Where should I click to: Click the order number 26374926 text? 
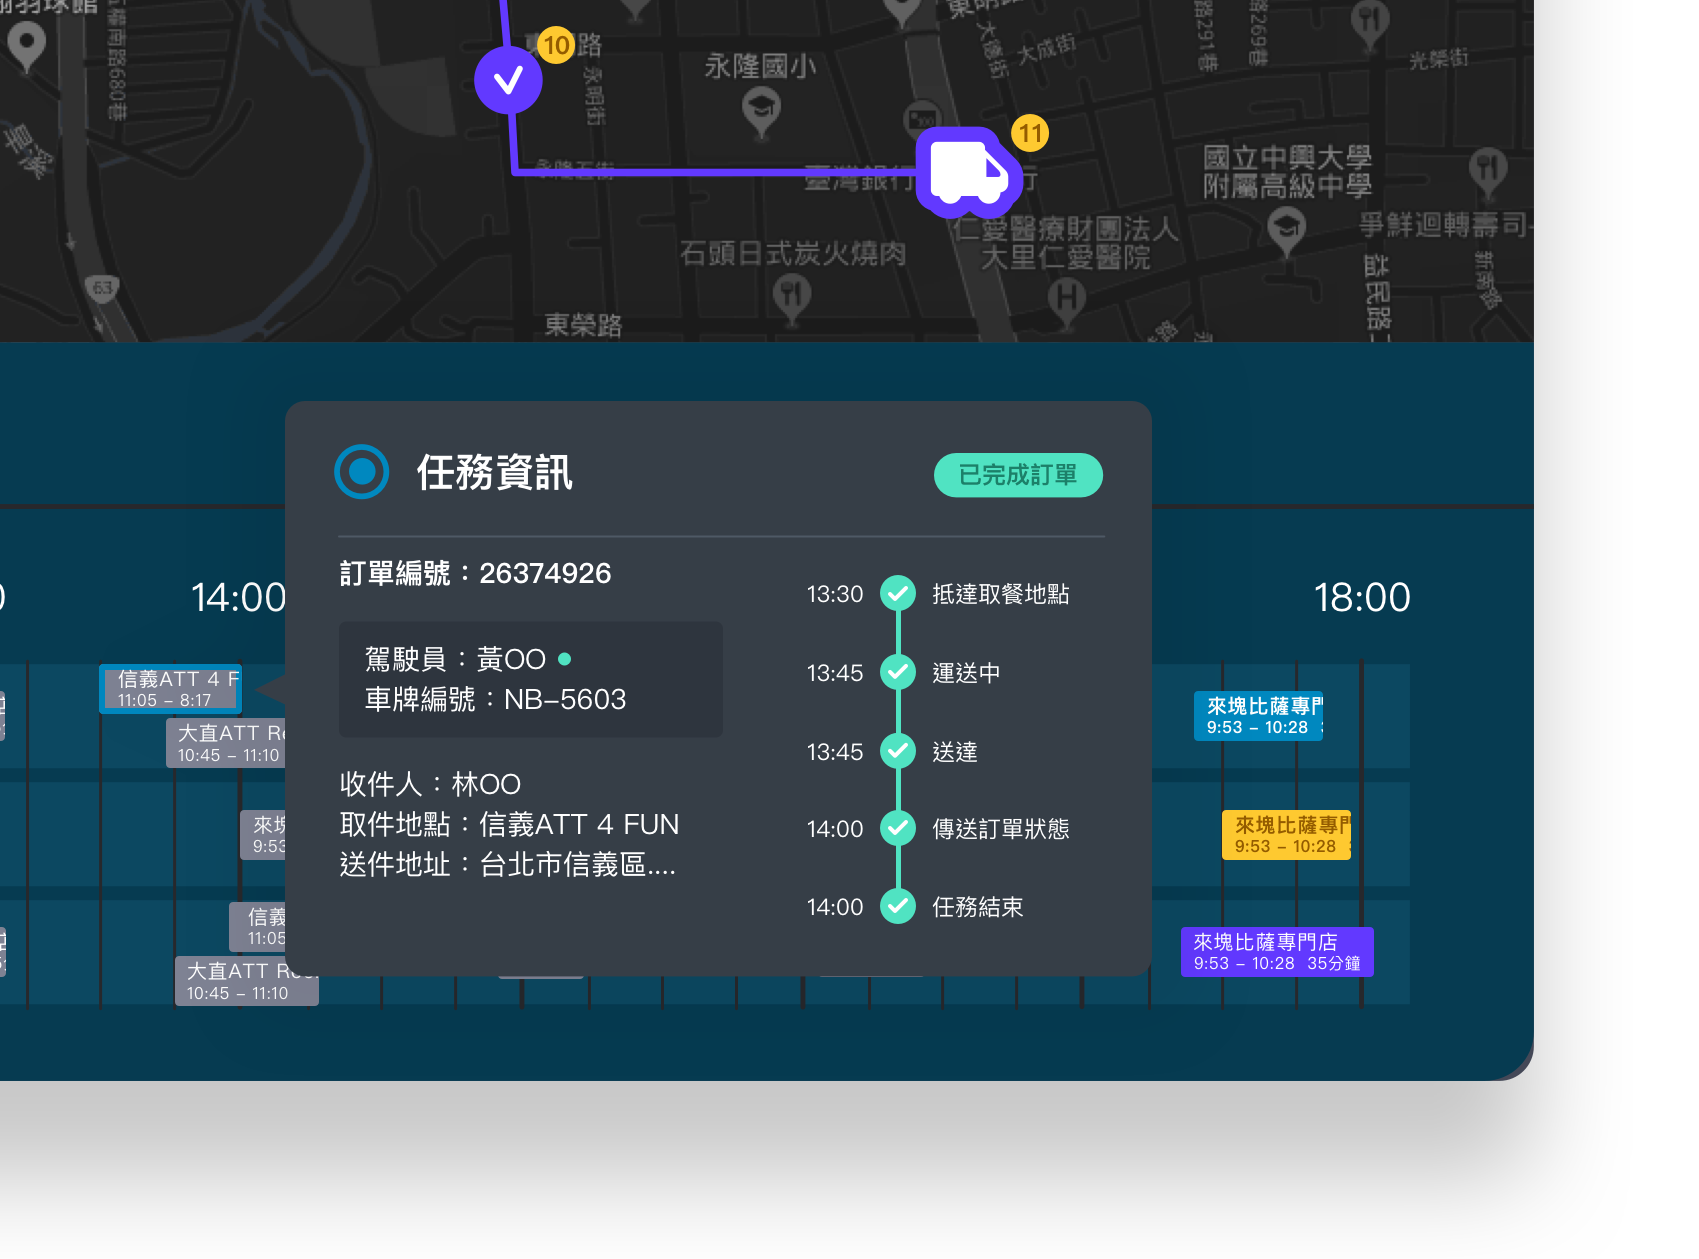point(545,573)
